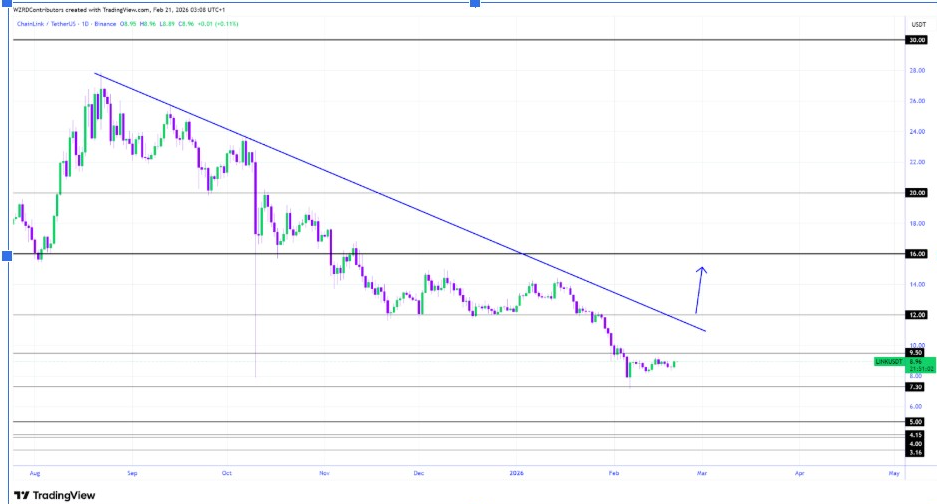Click the current price 8.96 label
Viewport: 937px width, 504px height.
pos(915,362)
